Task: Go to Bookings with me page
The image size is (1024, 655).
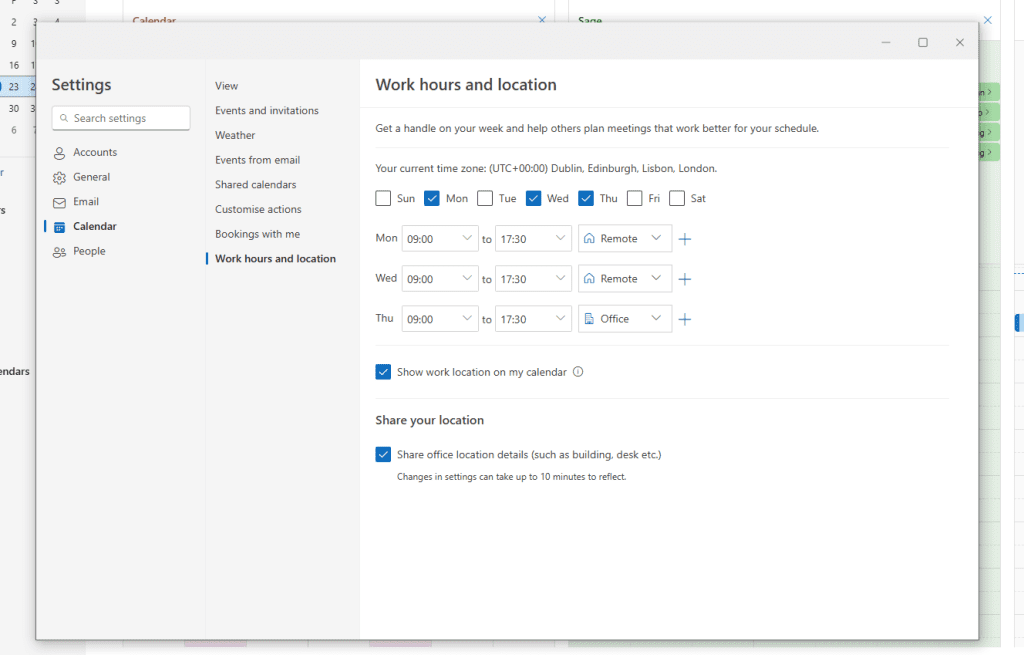Action: coord(257,234)
